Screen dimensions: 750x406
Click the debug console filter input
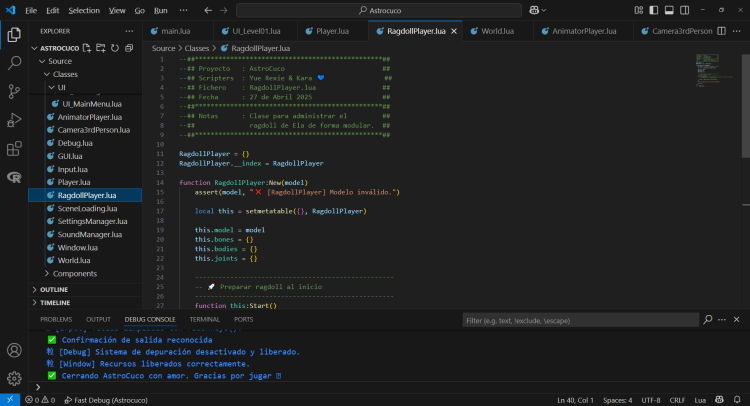575,320
